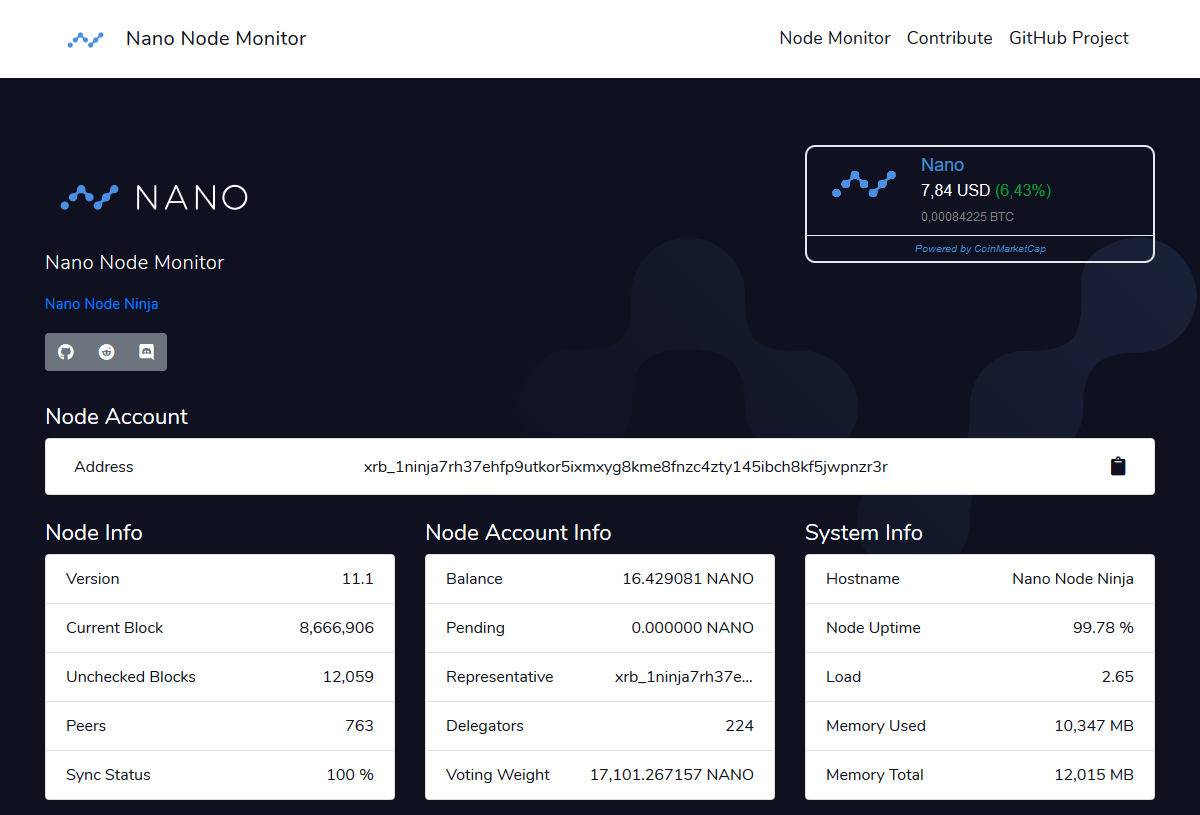Click the Current Block value 8,666,906
The width and height of the screenshot is (1200, 815).
click(337, 628)
